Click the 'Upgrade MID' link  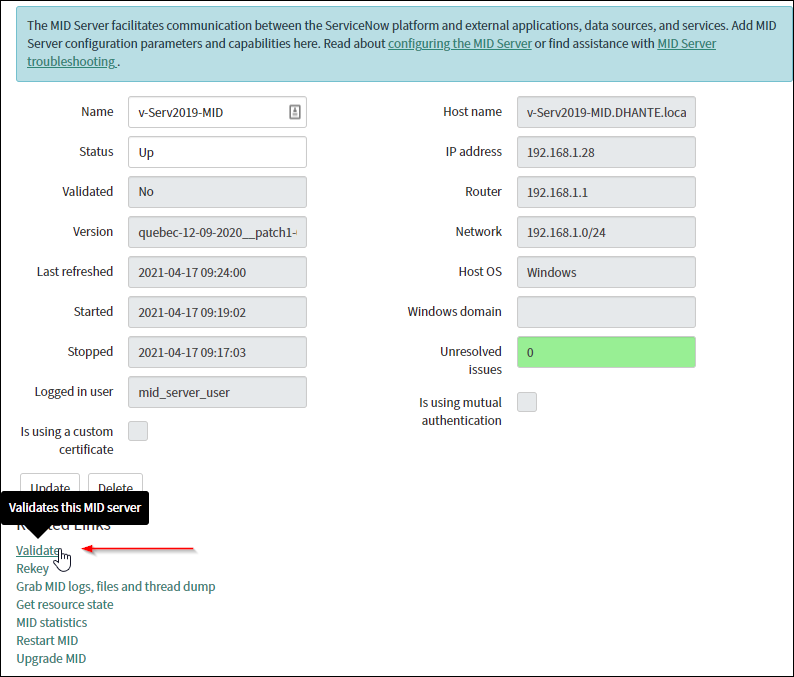51,659
